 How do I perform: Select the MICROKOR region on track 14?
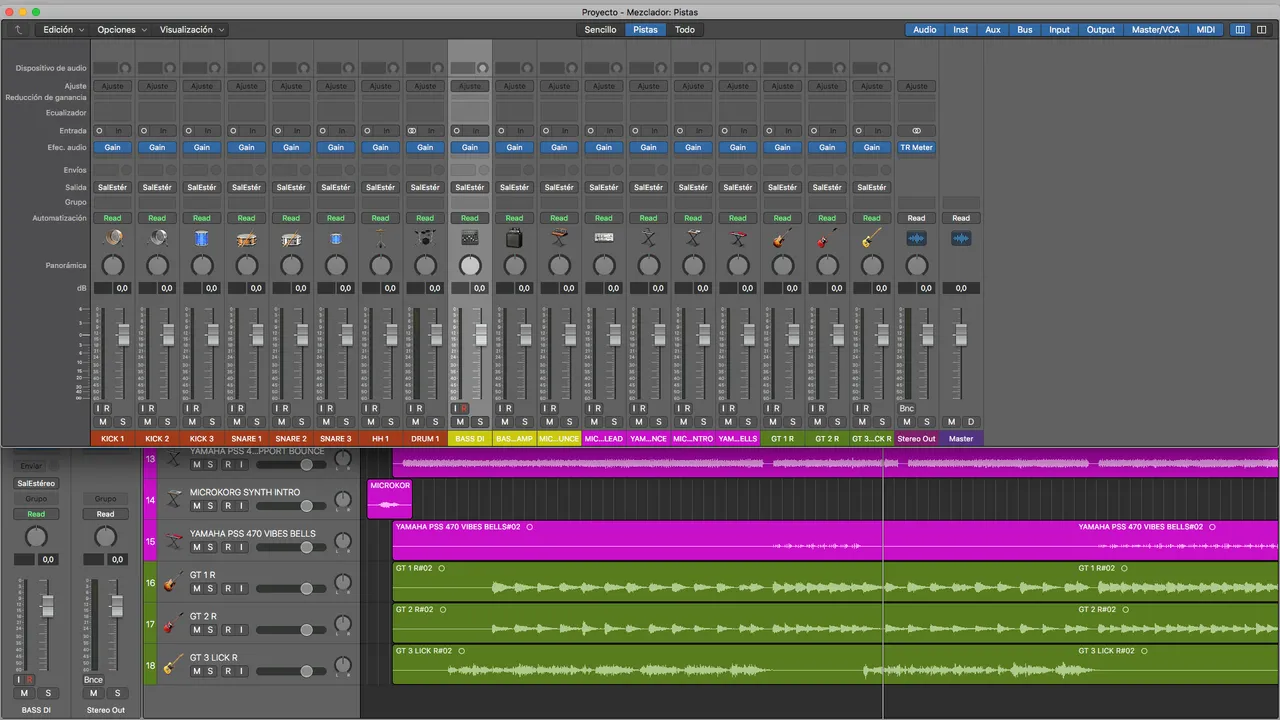click(x=389, y=498)
